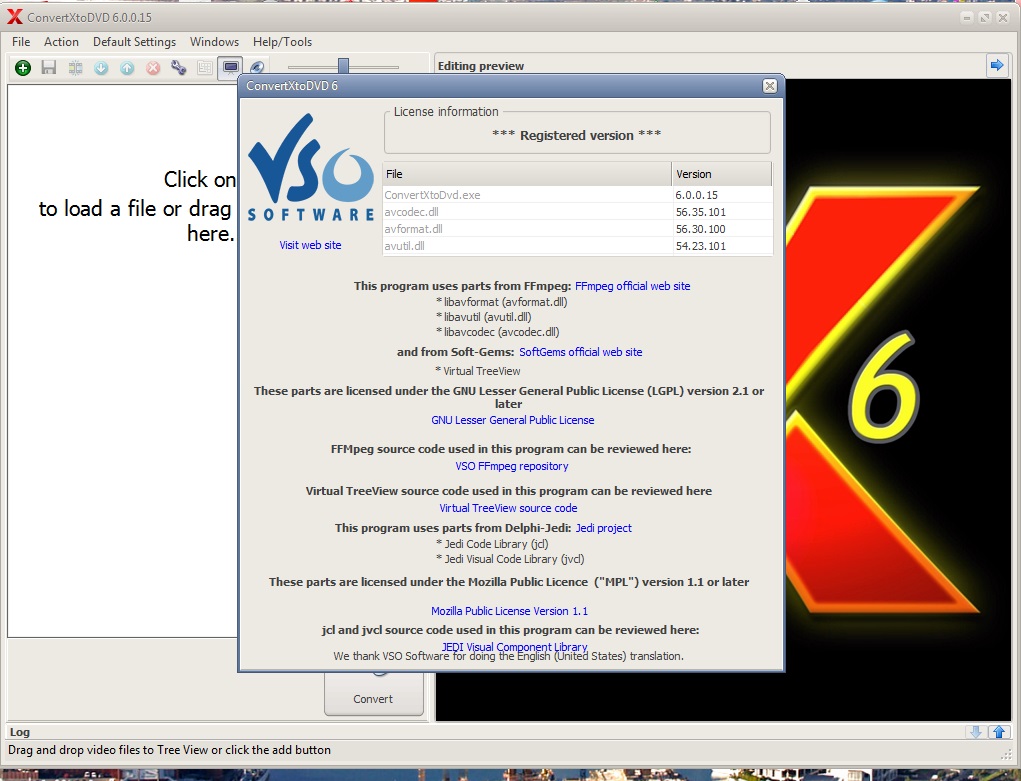Click the menu editor grid icon
This screenshot has height=781, width=1021.
point(205,68)
